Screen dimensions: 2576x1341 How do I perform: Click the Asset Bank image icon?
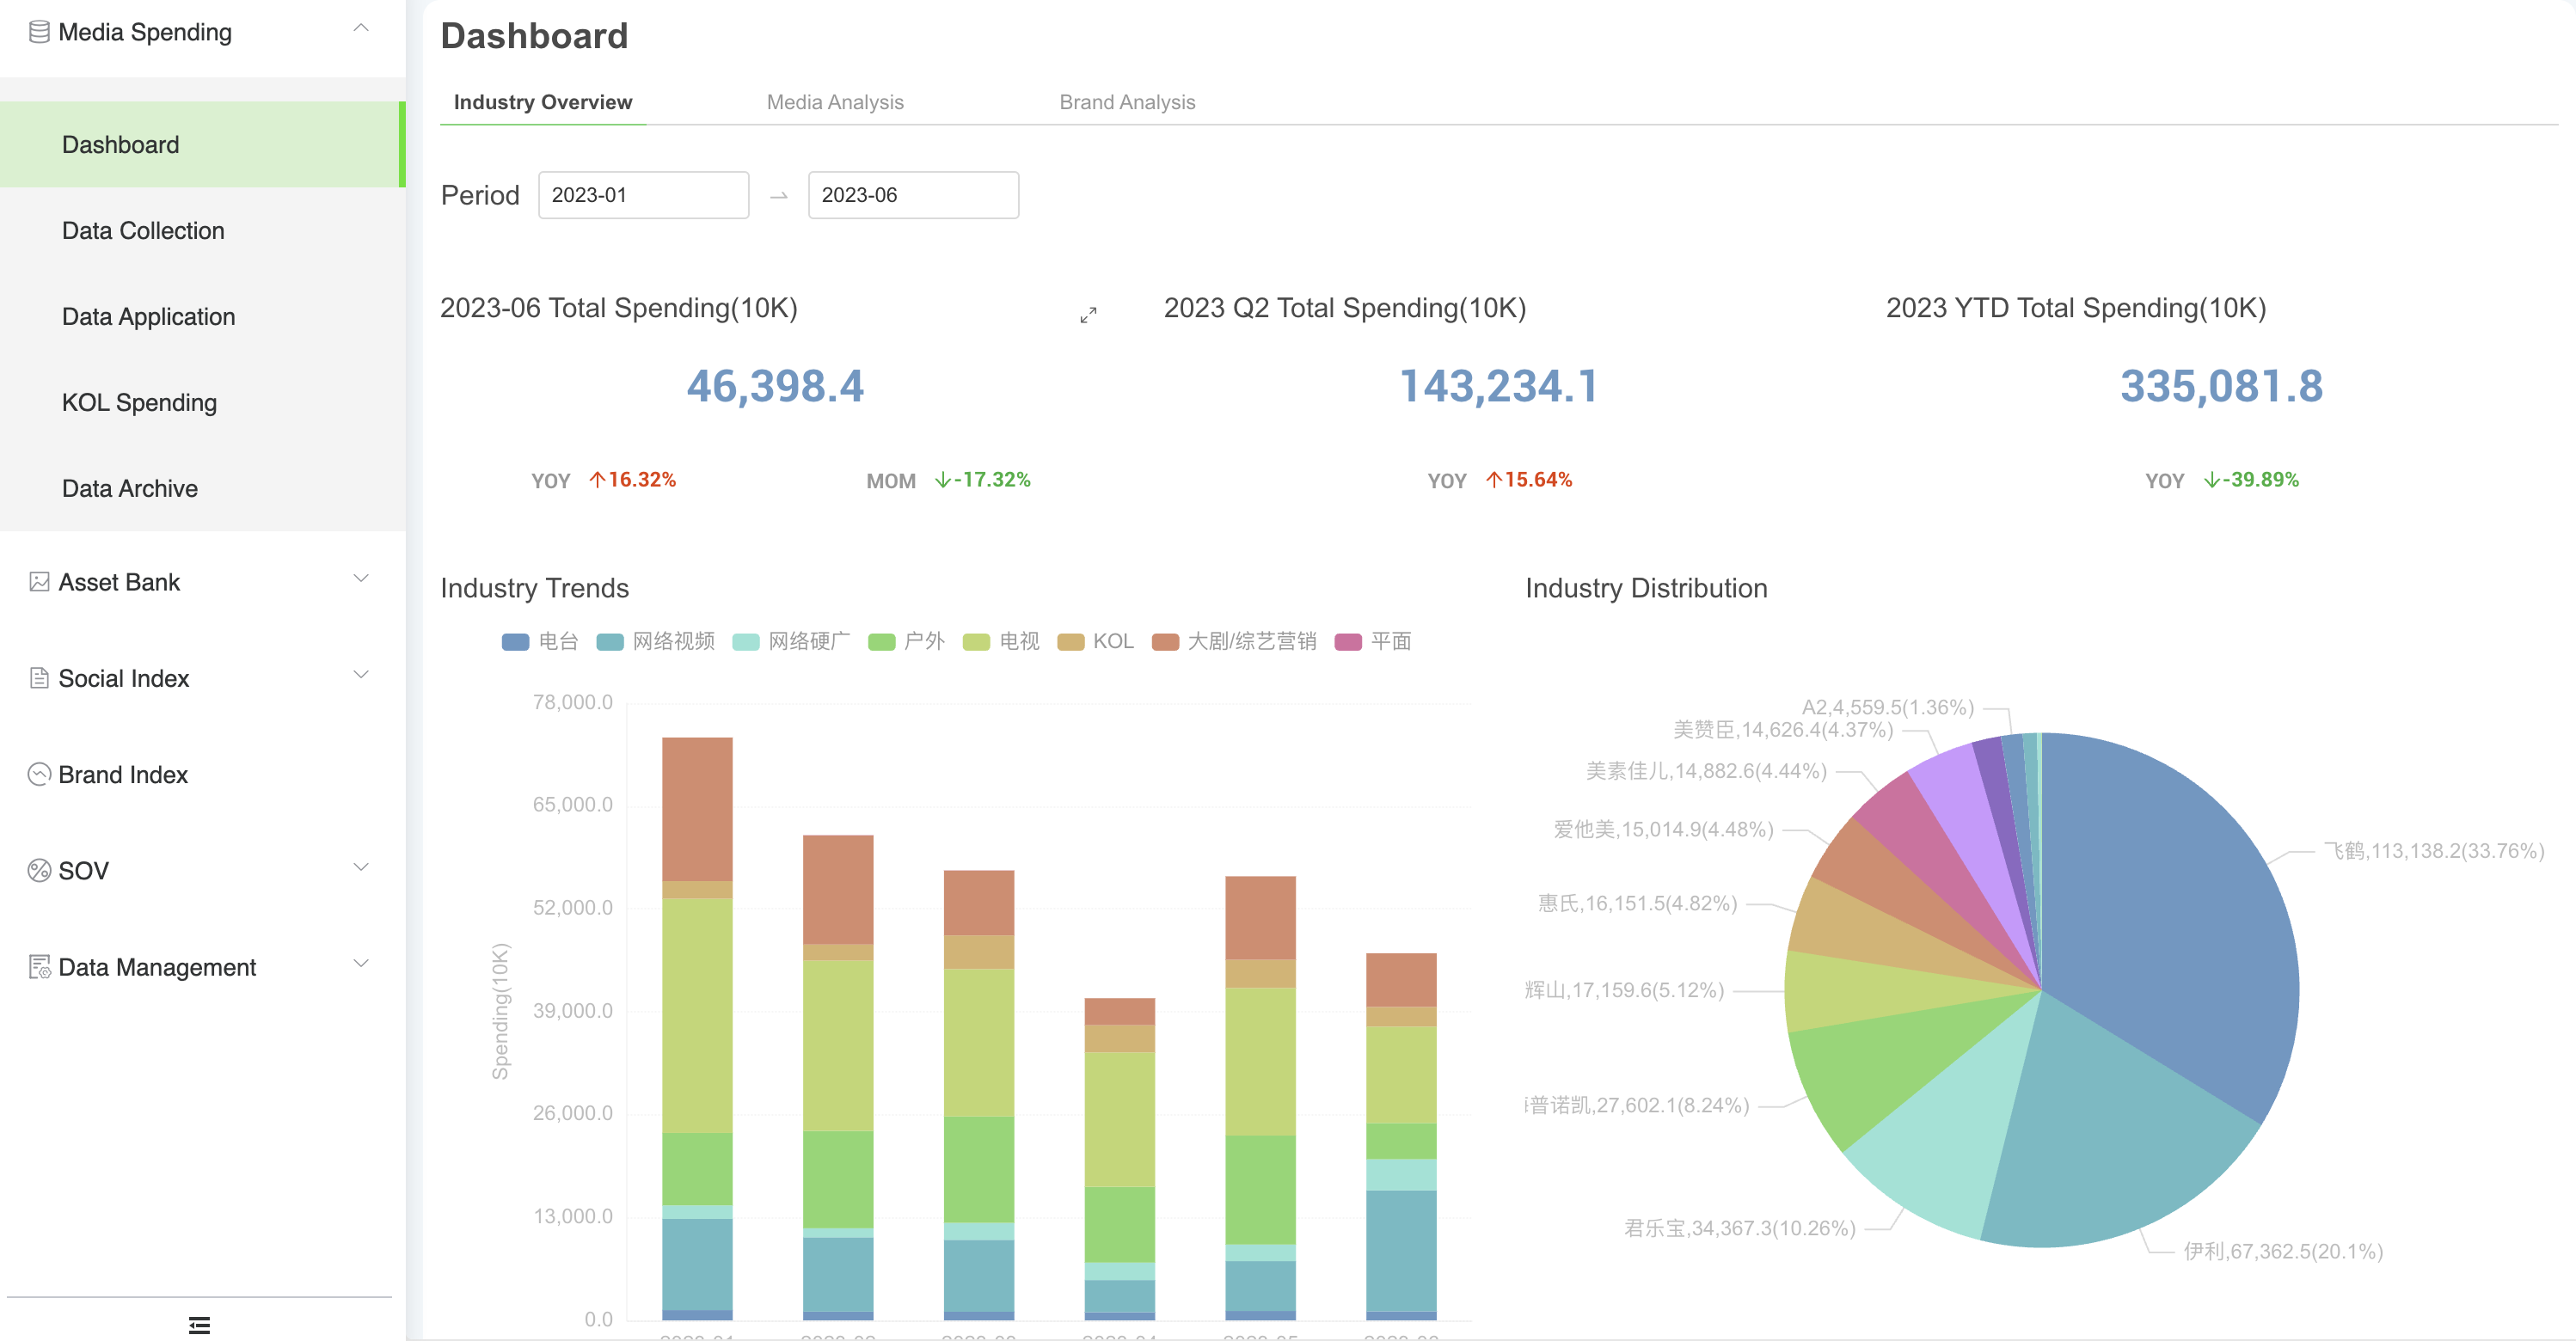pyautogui.click(x=39, y=582)
